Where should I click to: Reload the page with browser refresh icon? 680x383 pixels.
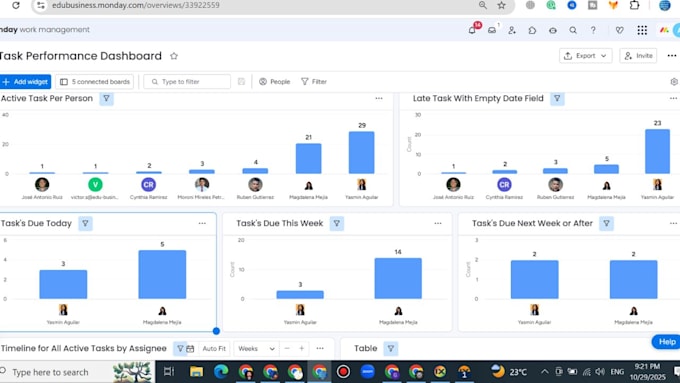(x=16, y=5)
